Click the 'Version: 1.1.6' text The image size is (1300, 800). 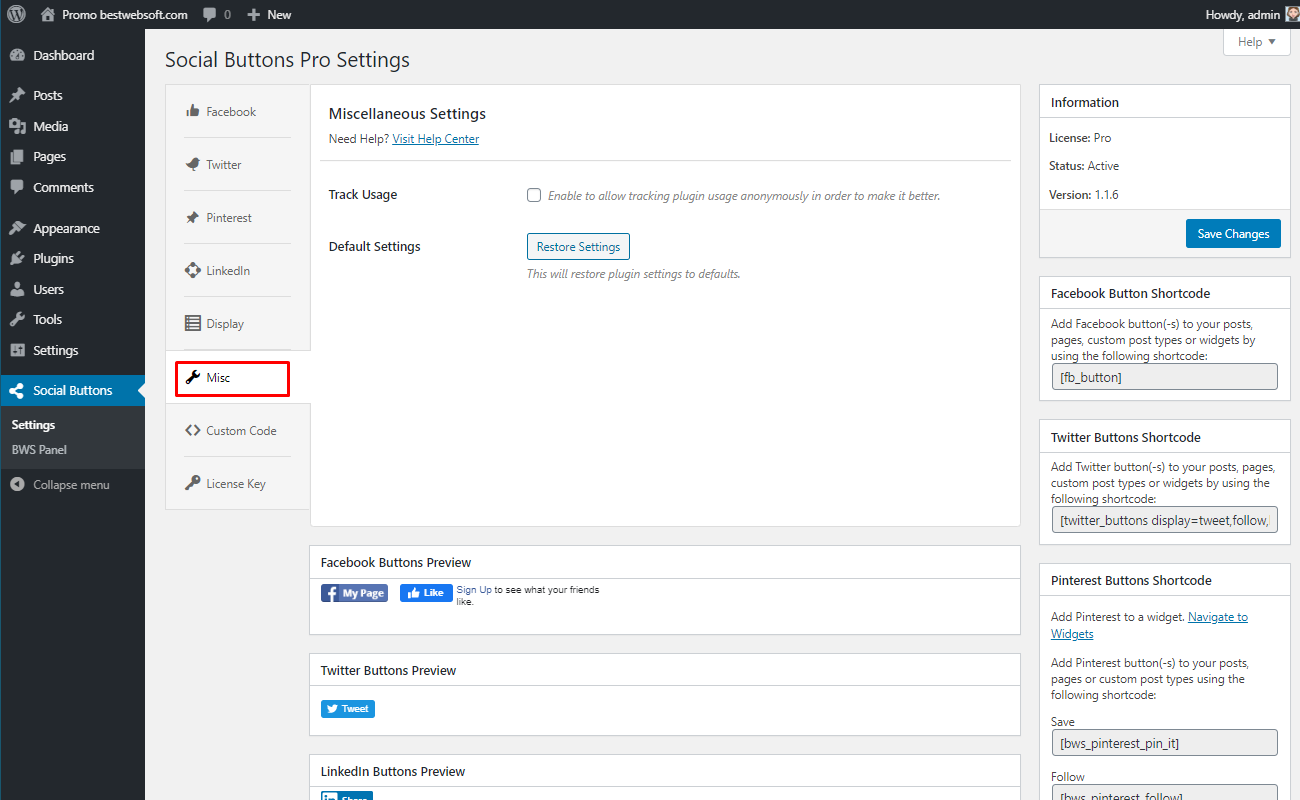1083,195
